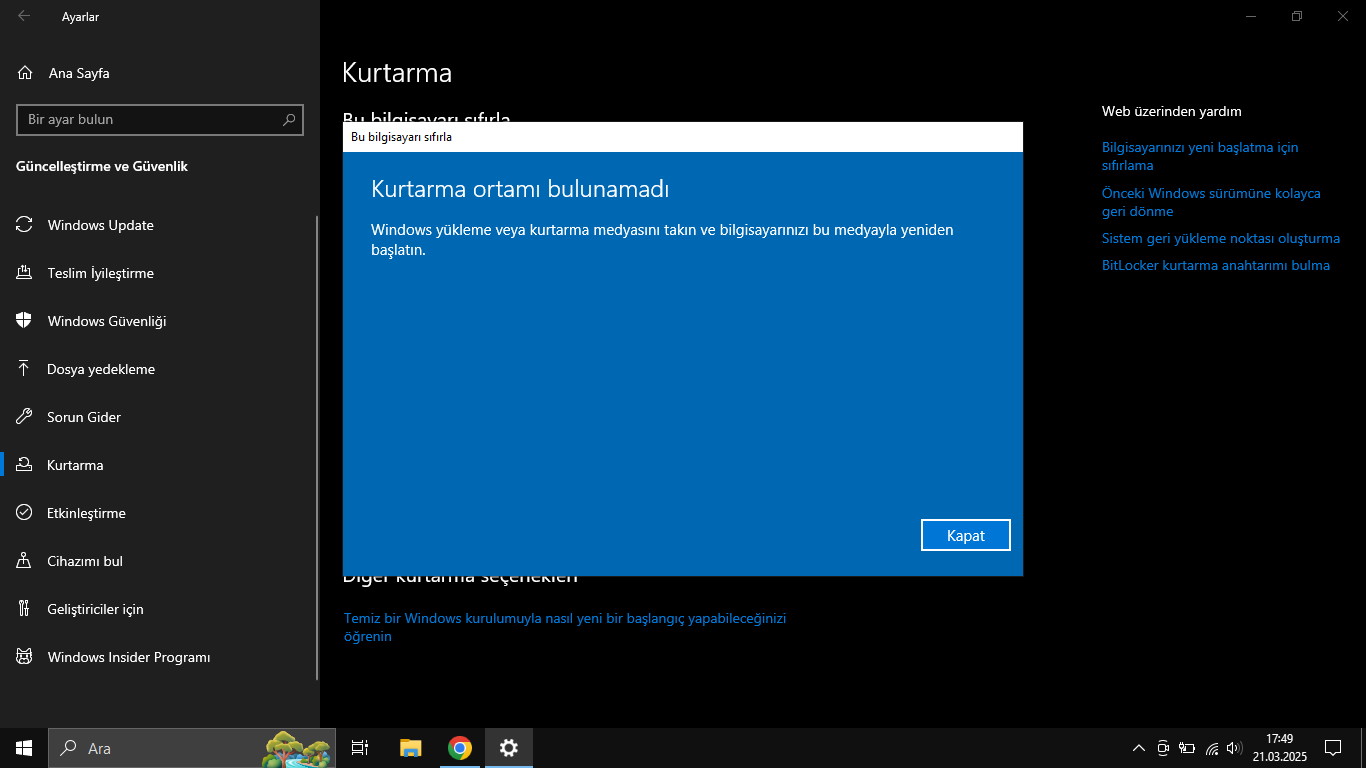Open the notification center icon

tap(1333, 748)
